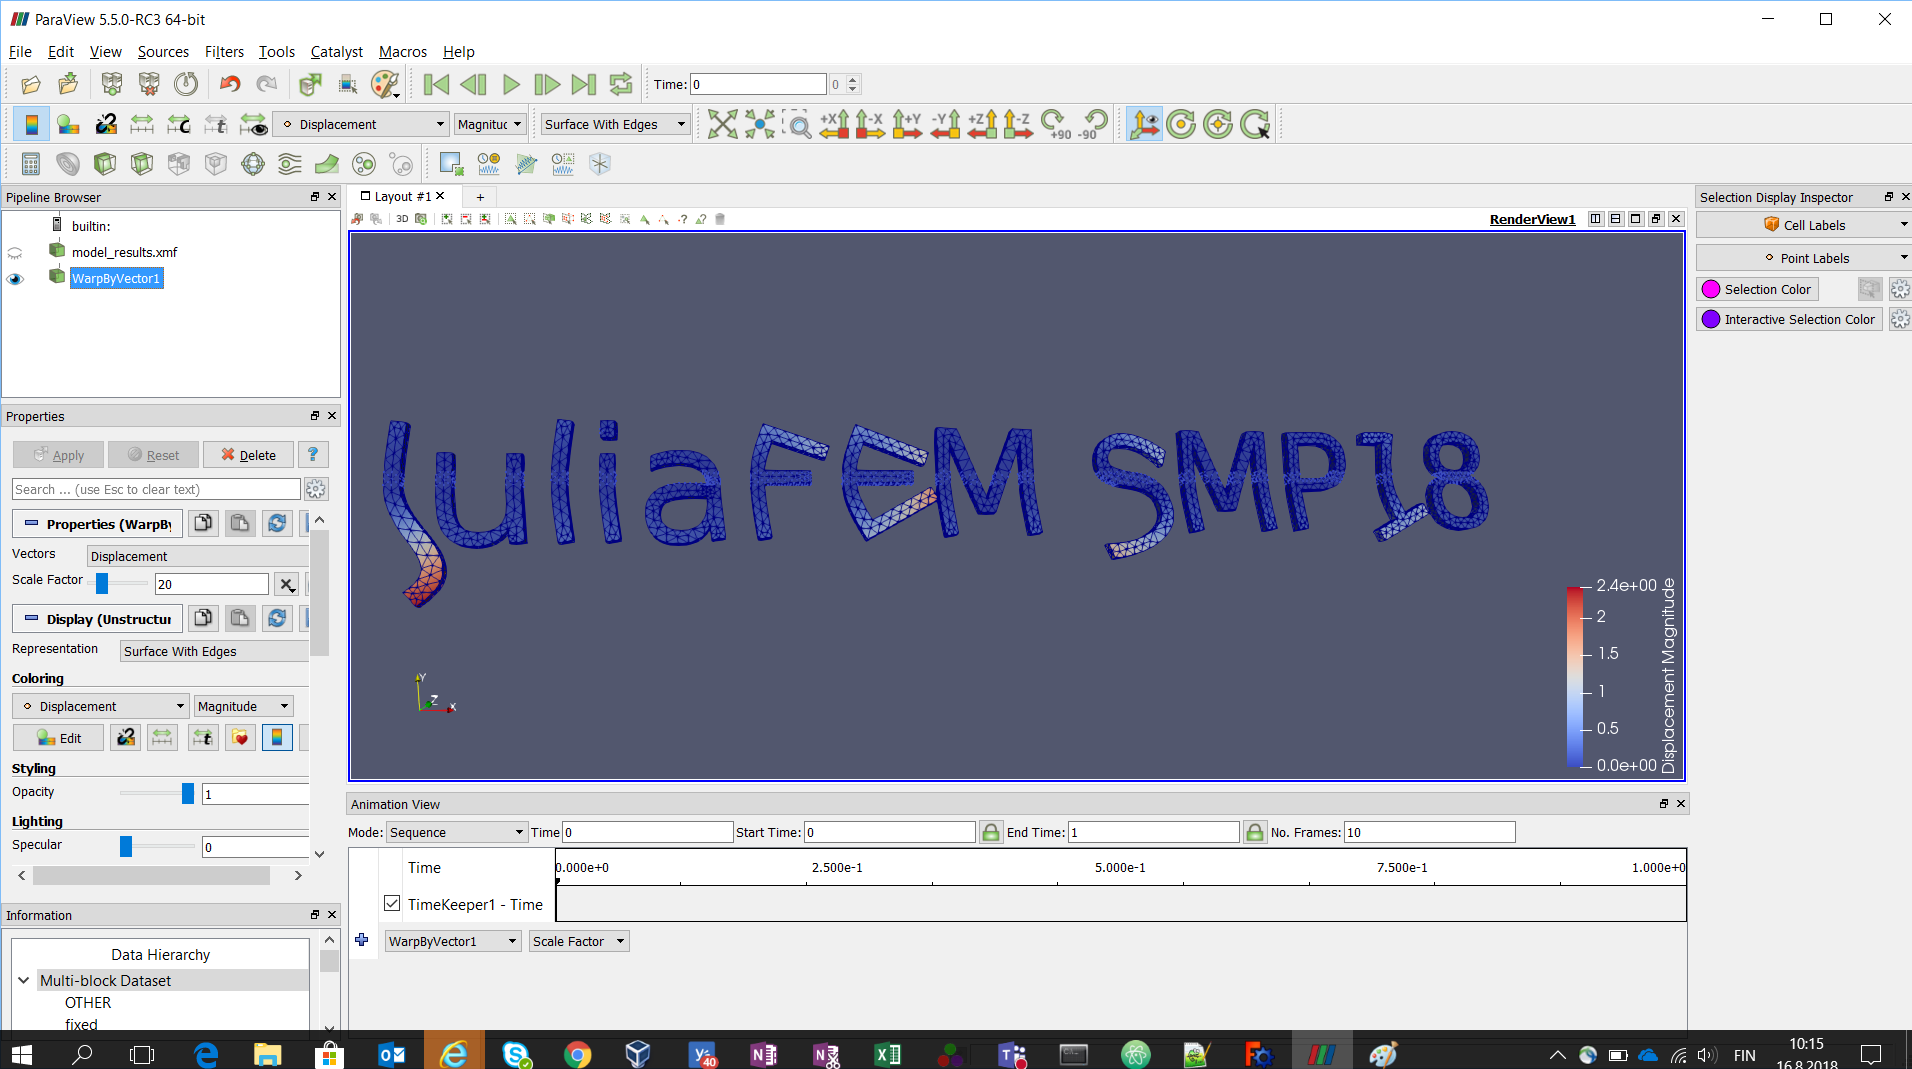1912x1069 pixels.
Task: Click the Disconnect from server icon
Action: tap(149, 85)
